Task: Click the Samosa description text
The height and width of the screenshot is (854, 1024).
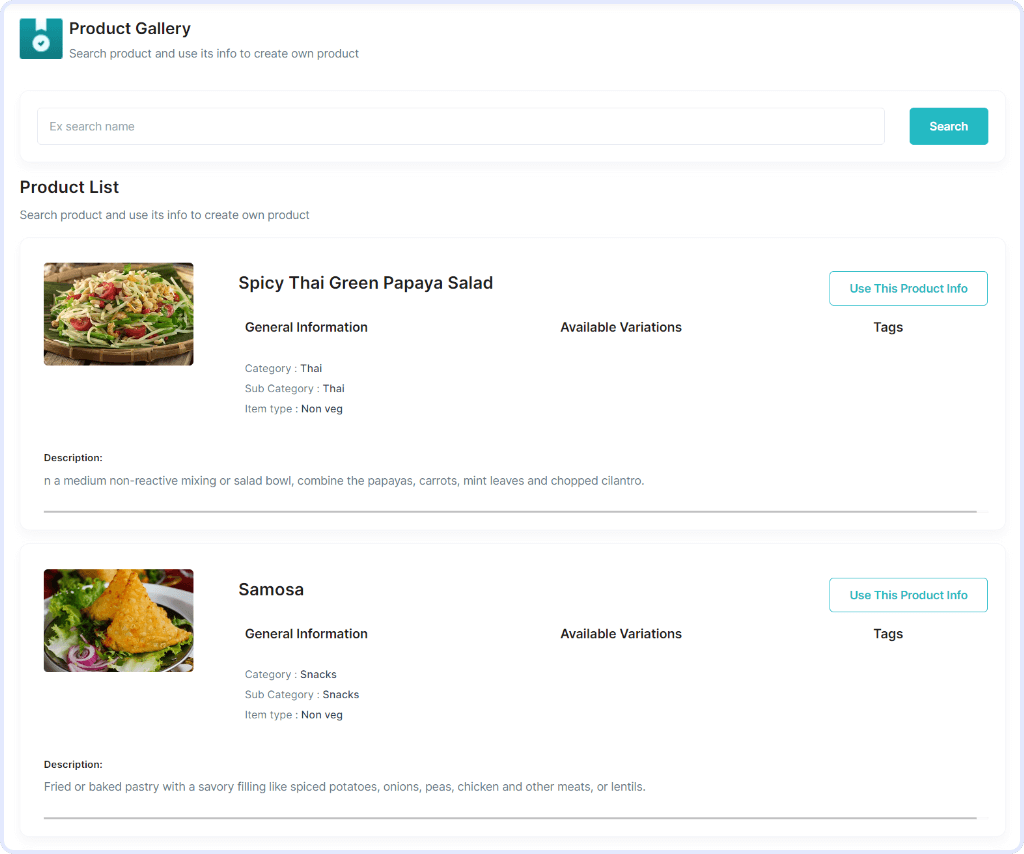Action: tap(345, 787)
